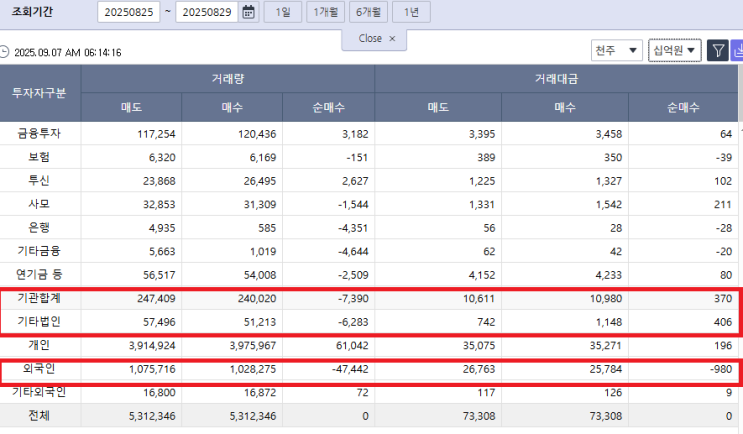Set the period to 6개월
The height and width of the screenshot is (434, 743).
(x=368, y=12)
